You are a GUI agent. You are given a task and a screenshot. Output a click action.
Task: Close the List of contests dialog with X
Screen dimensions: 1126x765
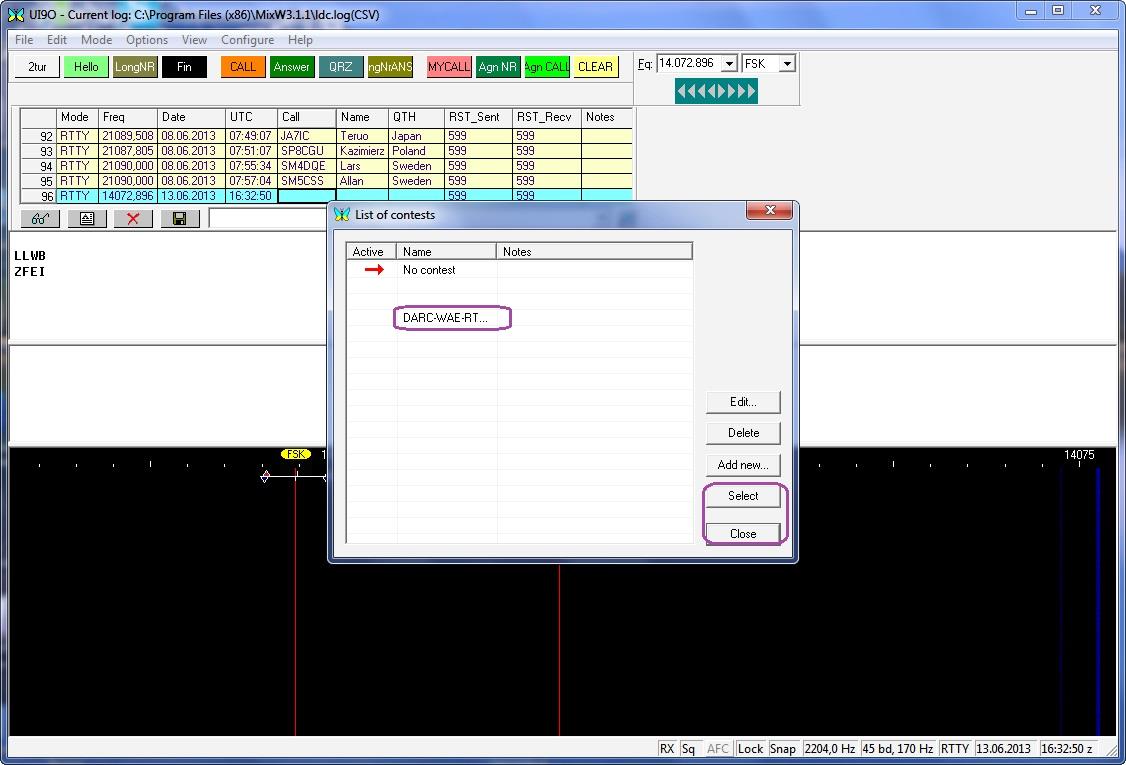point(770,211)
